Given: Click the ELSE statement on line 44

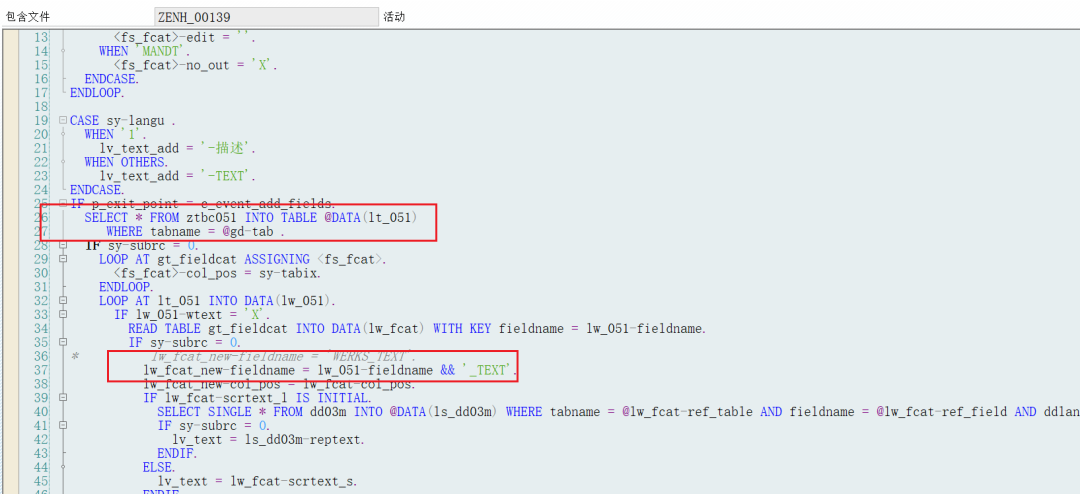Looking at the screenshot, I should pyautogui.click(x=159, y=467).
